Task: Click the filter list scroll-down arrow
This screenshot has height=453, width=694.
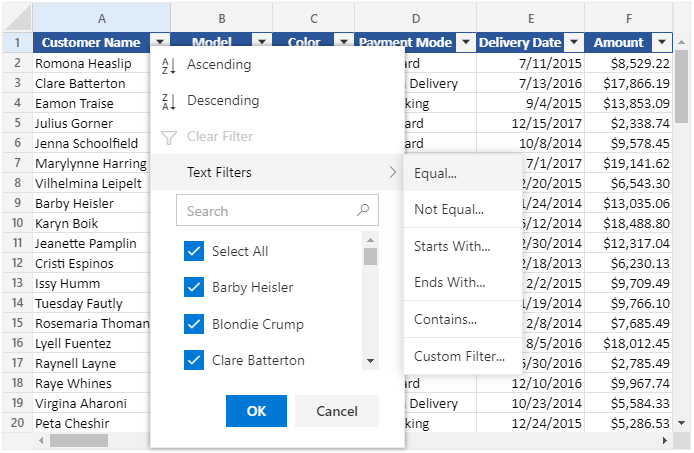Action: [370, 361]
